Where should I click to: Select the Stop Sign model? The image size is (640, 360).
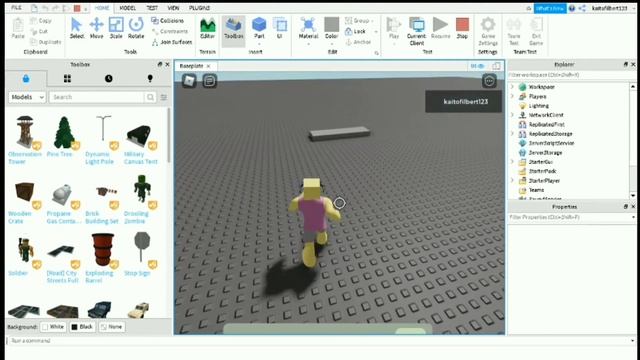(x=141, y=255)
